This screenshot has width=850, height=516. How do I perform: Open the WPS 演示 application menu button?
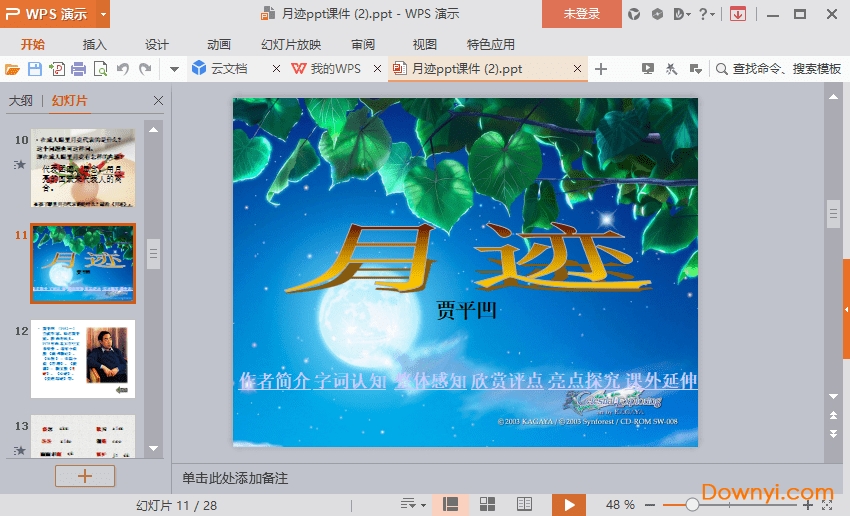(x=48, y=14)
